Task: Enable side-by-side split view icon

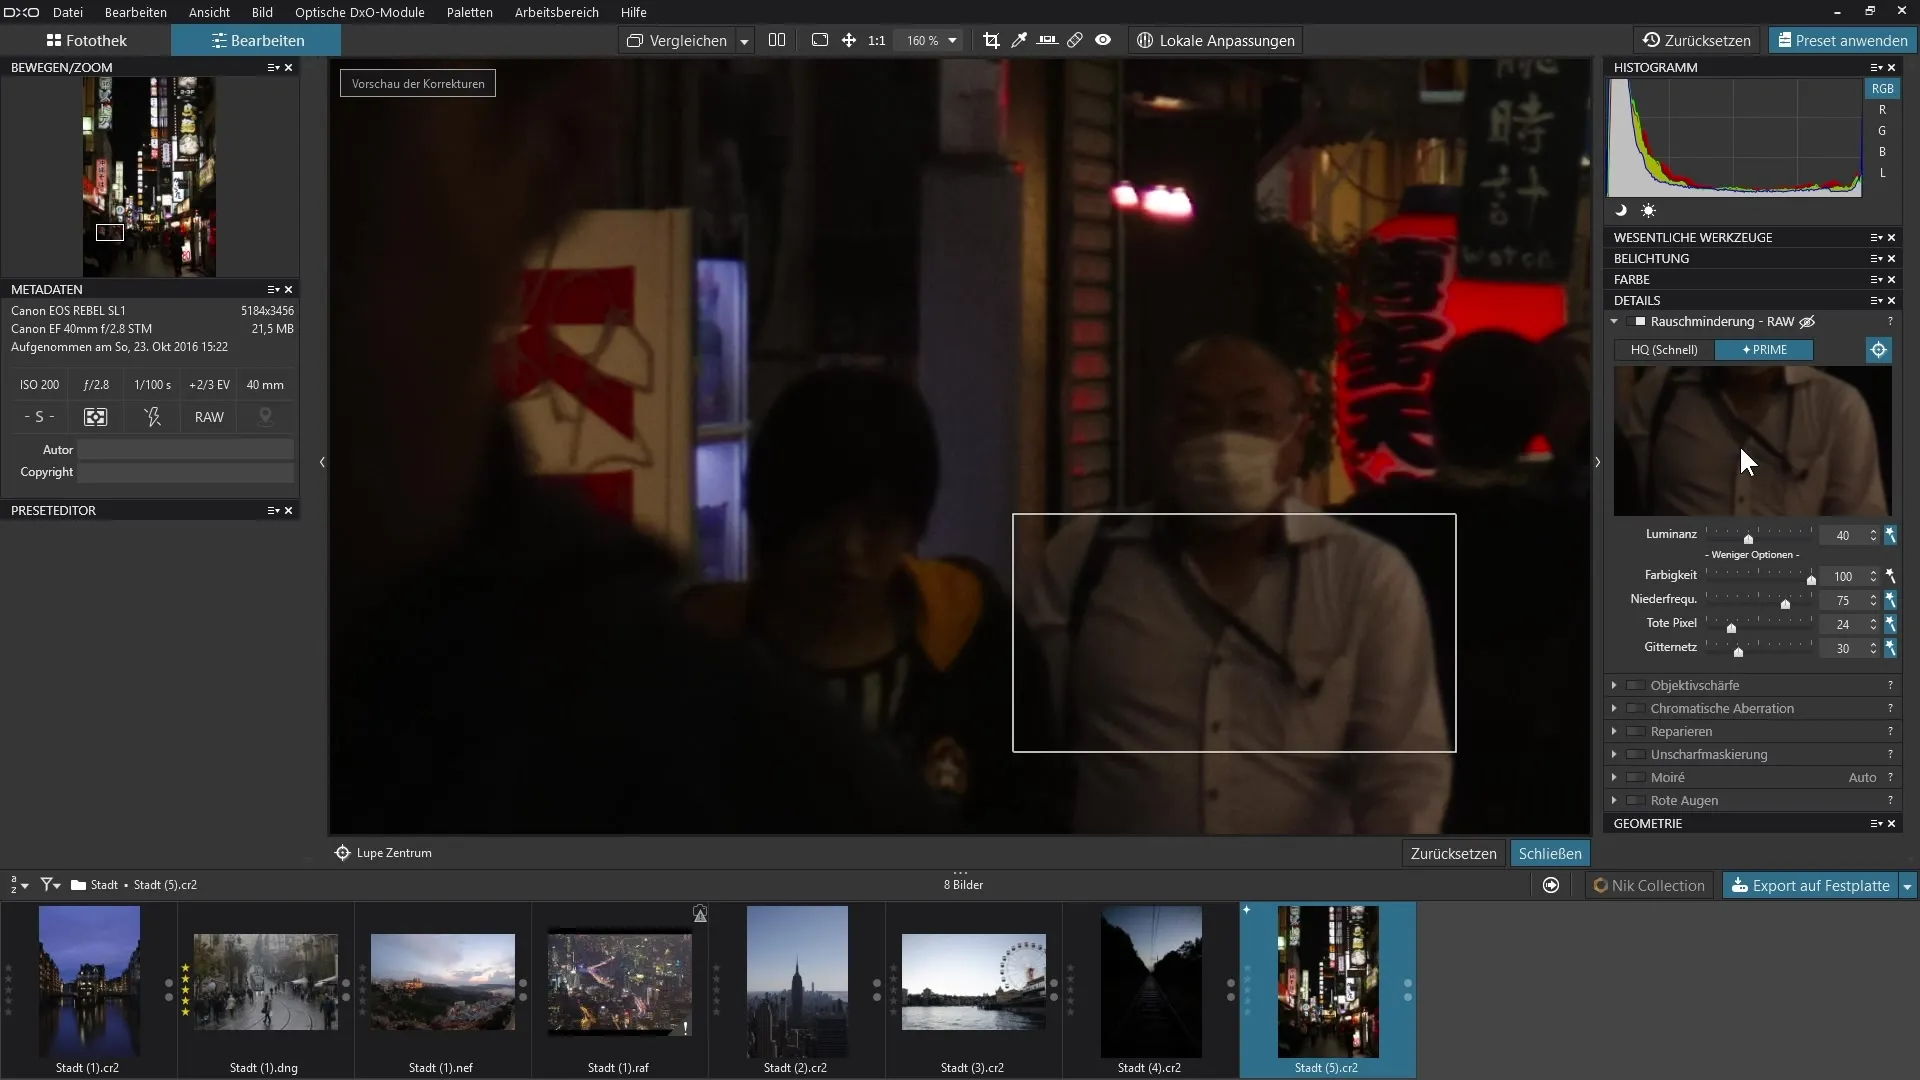Action: [x=777, y=40]
